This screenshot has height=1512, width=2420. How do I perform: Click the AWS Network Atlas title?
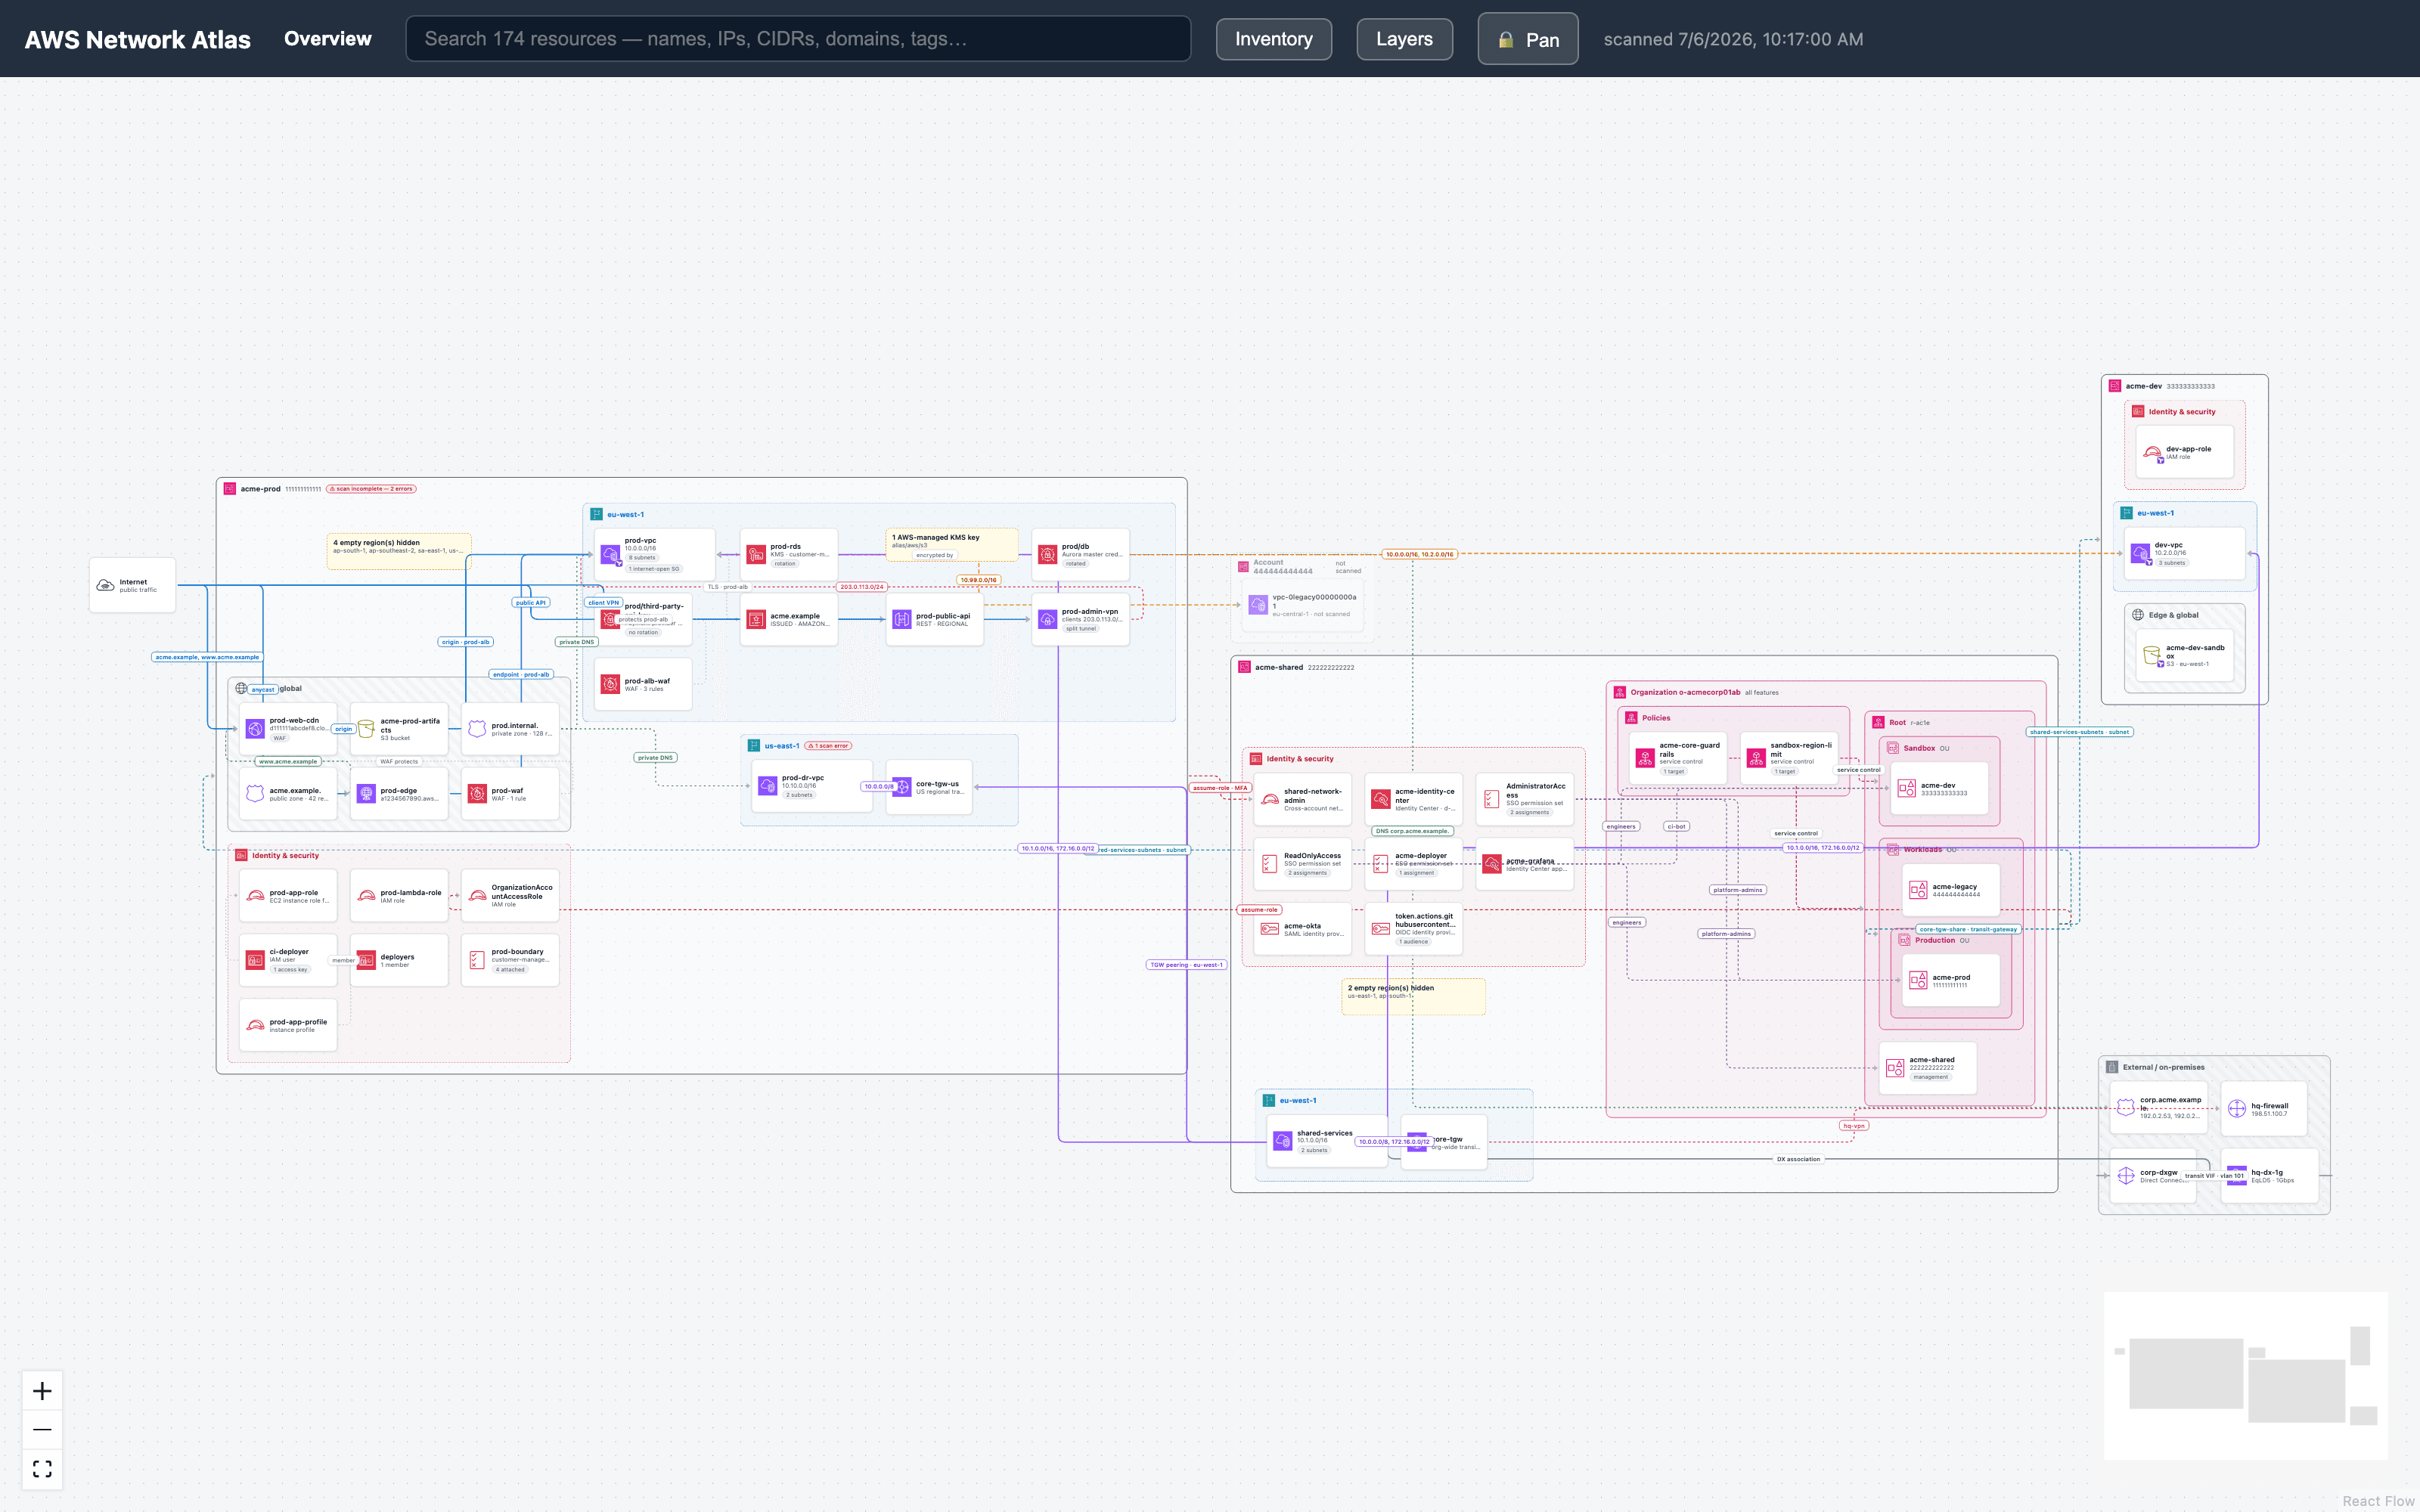click(138, 40)
